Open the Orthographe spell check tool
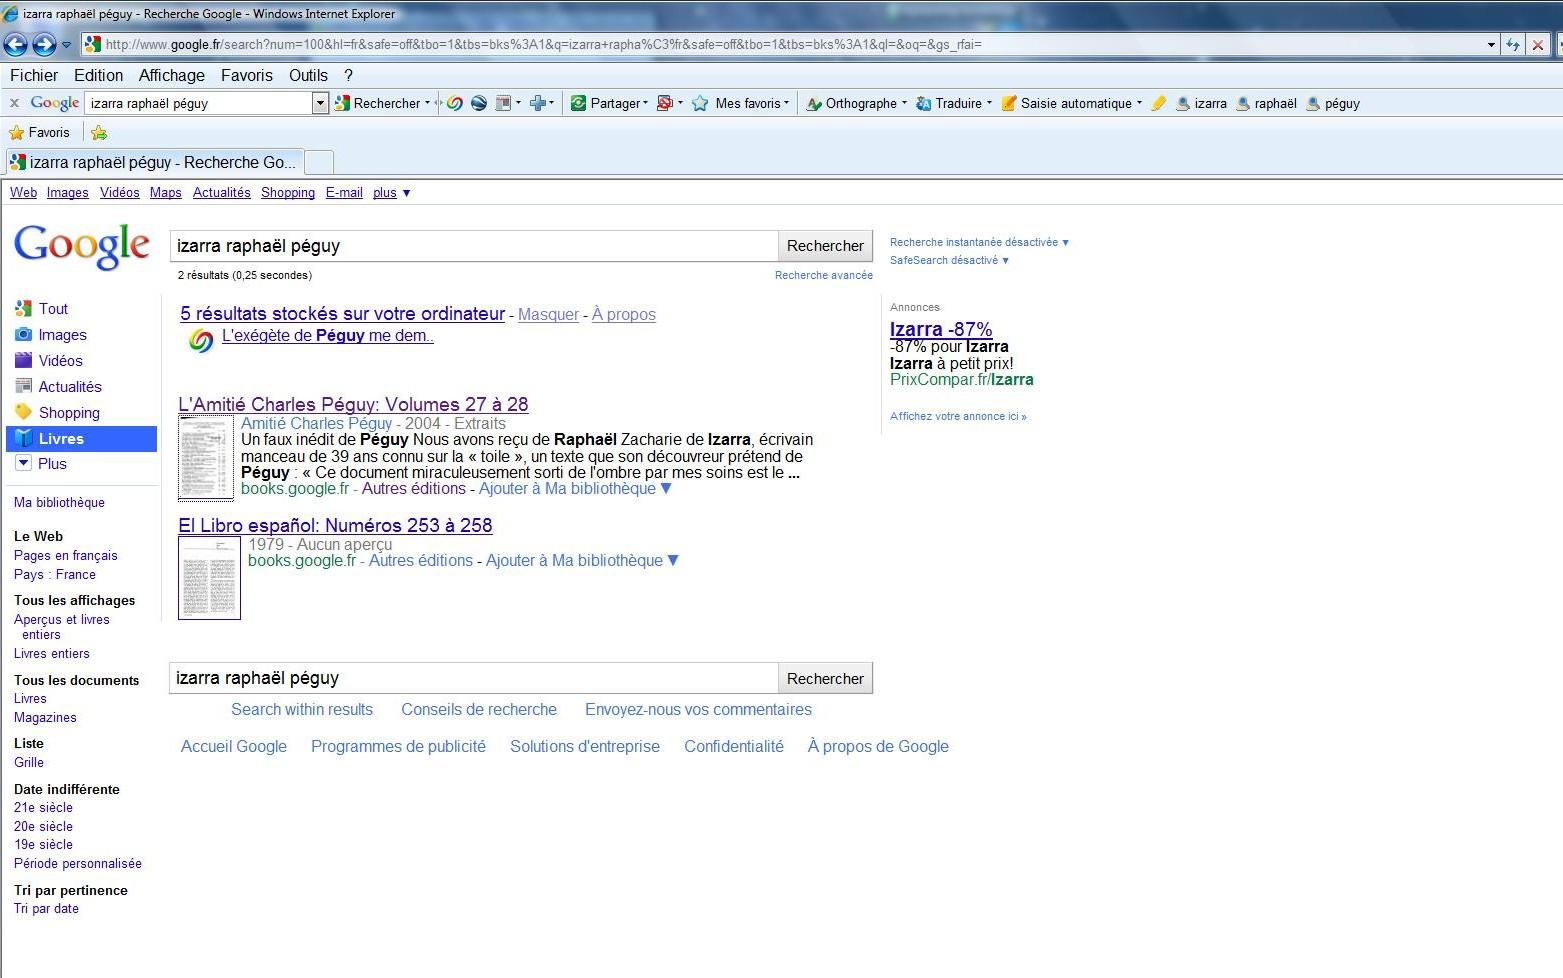Image resolution: width=1563 pixels, height=978 pixels. coord(853,103)
